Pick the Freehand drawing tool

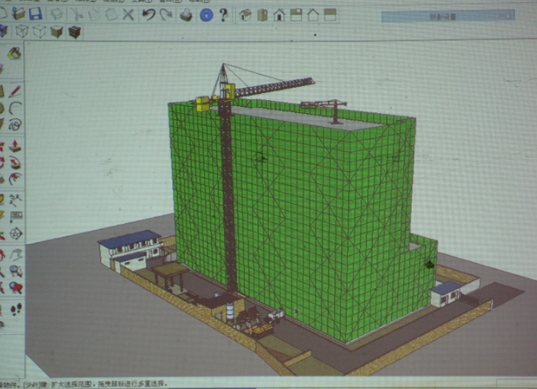click(x=15, y=125)
